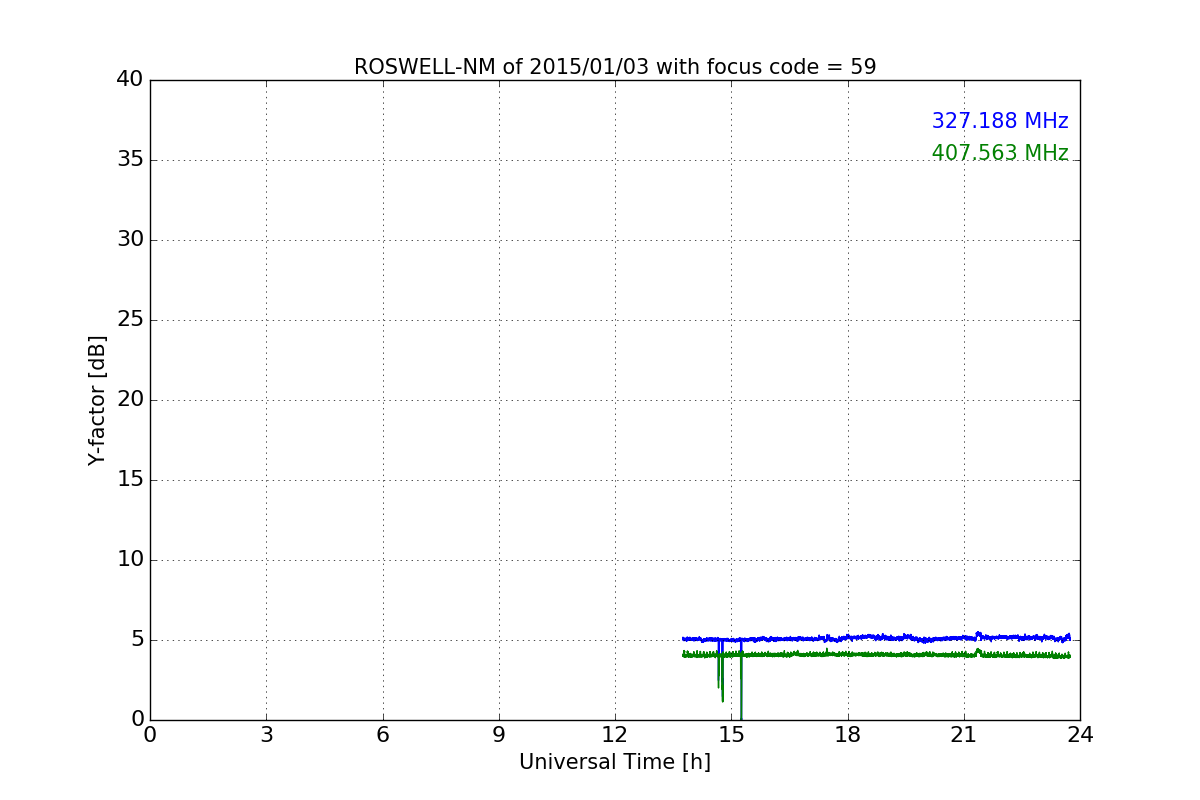Click the y-axis tick label 35
The height and width of the screenshot is (800, 1200).
130,160
